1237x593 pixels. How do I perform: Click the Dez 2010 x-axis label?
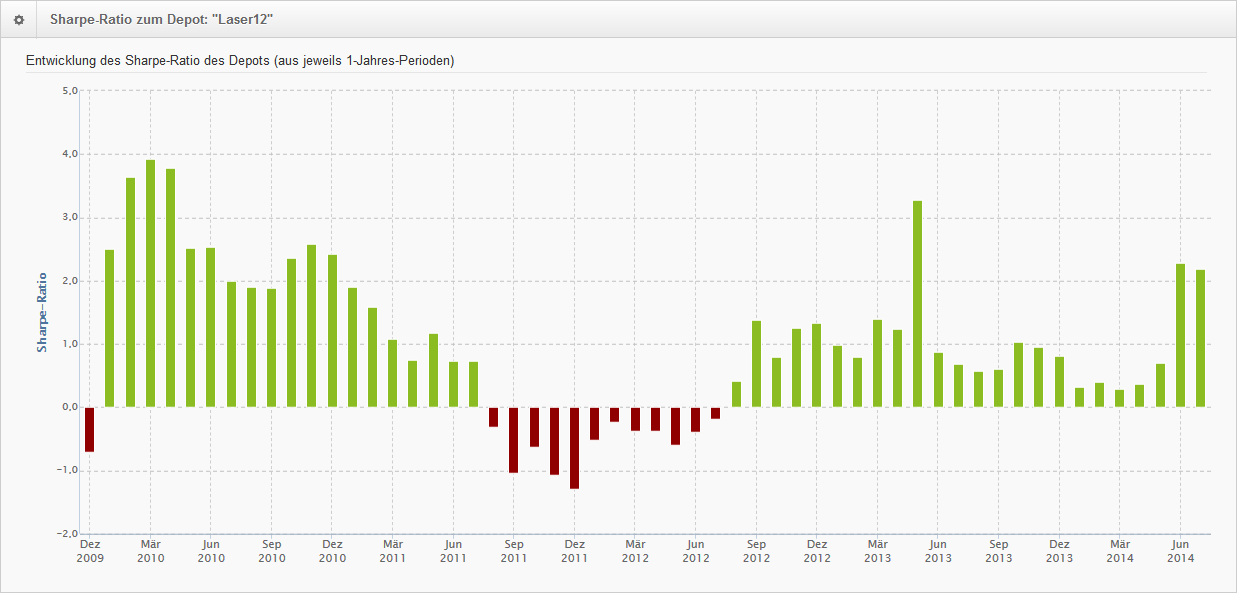332,551
